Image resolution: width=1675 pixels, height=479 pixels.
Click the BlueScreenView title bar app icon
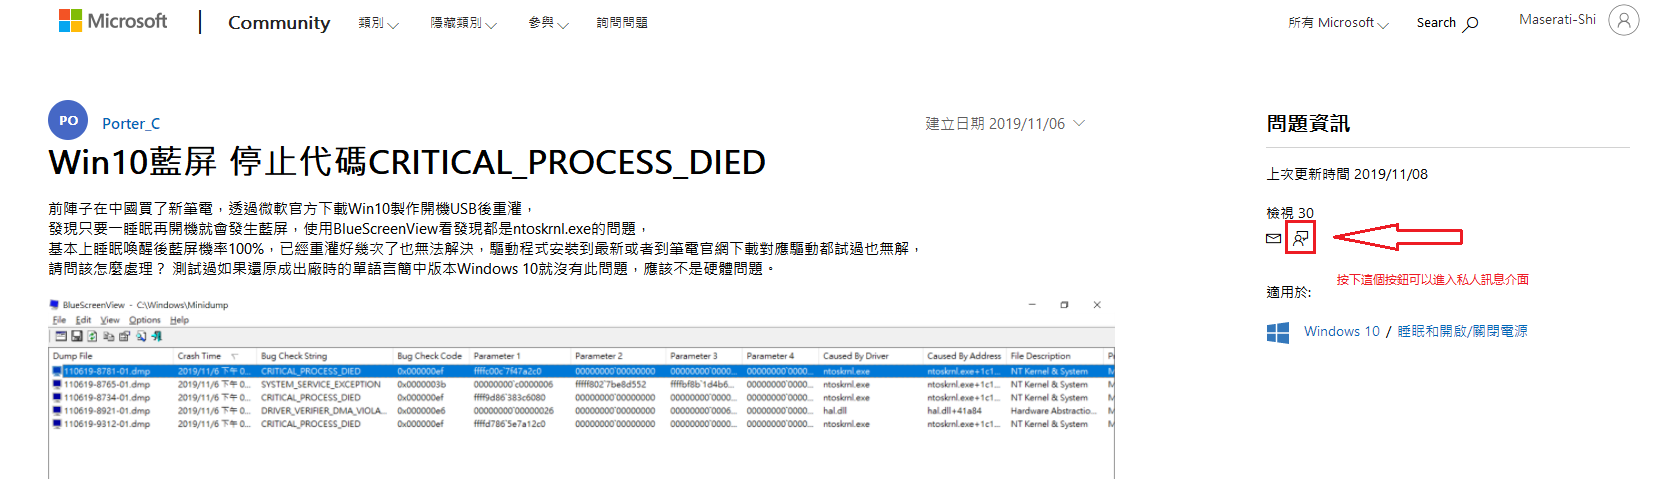pos(54,304)
